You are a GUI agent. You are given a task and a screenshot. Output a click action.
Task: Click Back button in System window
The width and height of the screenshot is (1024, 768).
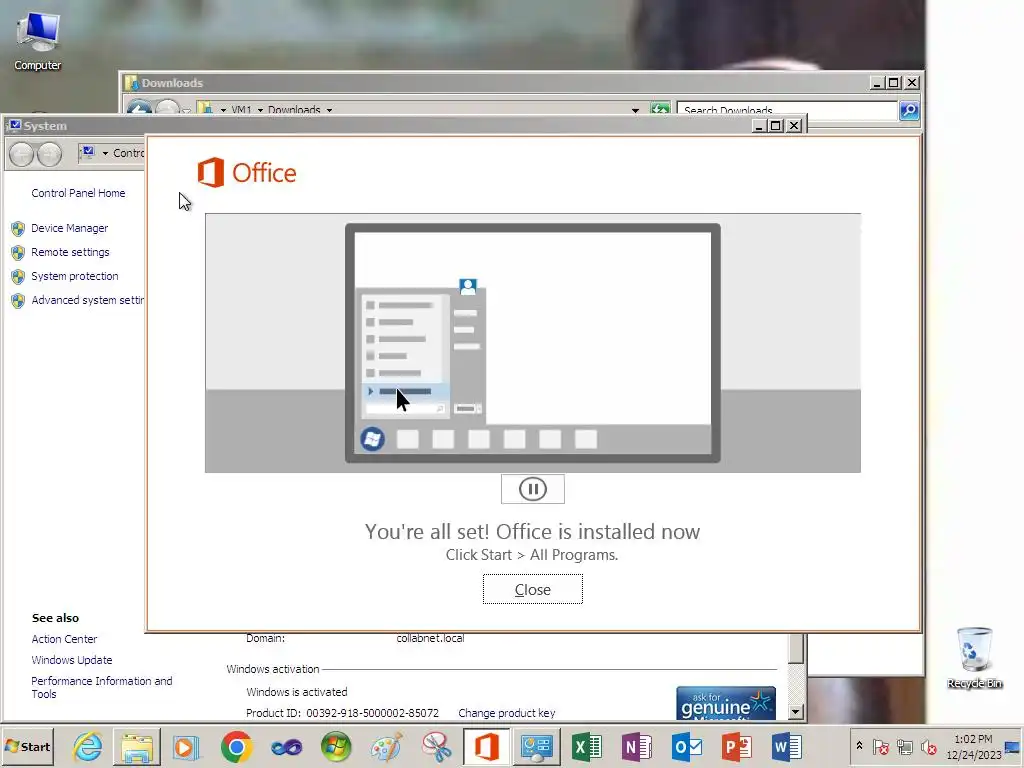(22, 154)
